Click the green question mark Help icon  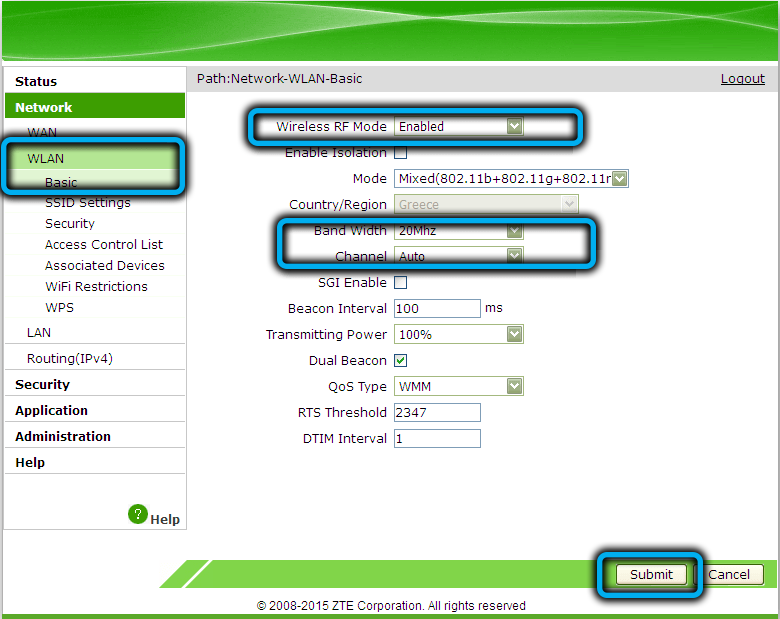tap(138, 514)
